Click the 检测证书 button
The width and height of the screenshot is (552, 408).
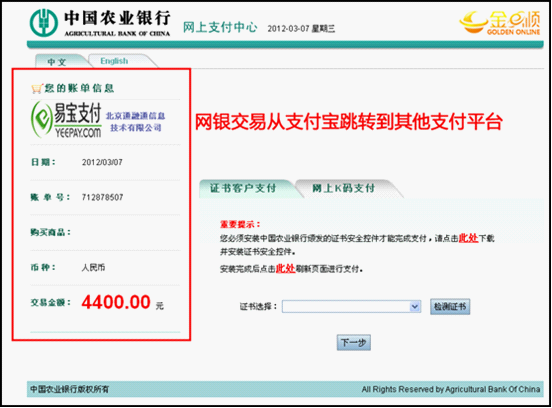(x=450, y=307)
